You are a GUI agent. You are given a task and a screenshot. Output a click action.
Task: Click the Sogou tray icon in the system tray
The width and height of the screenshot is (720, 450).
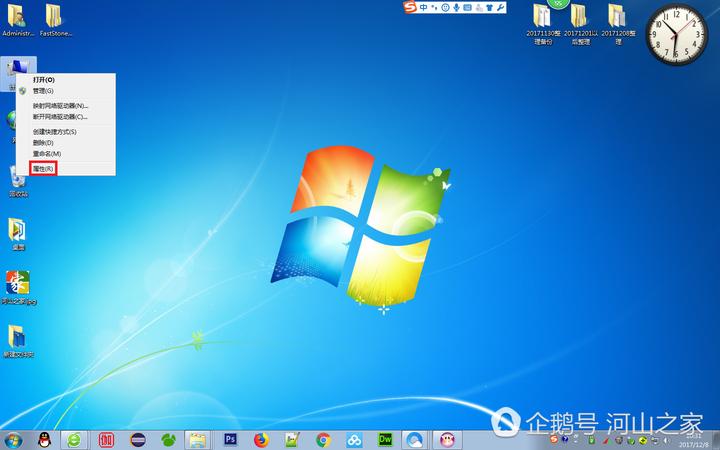coord(554,440)
